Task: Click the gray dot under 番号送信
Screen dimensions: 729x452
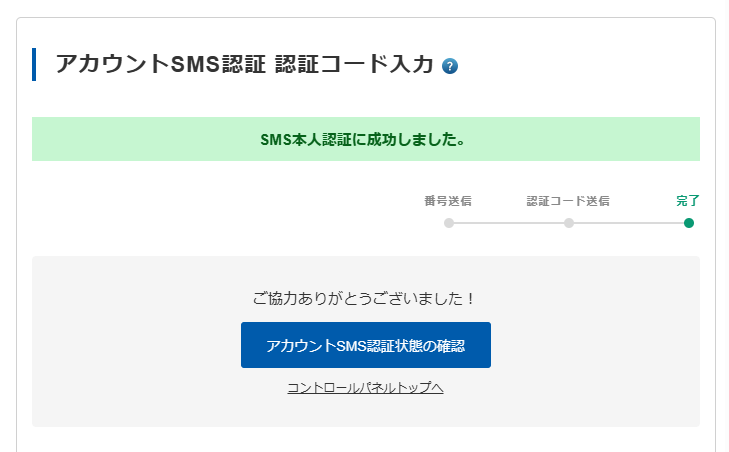Action: [449, 223]
